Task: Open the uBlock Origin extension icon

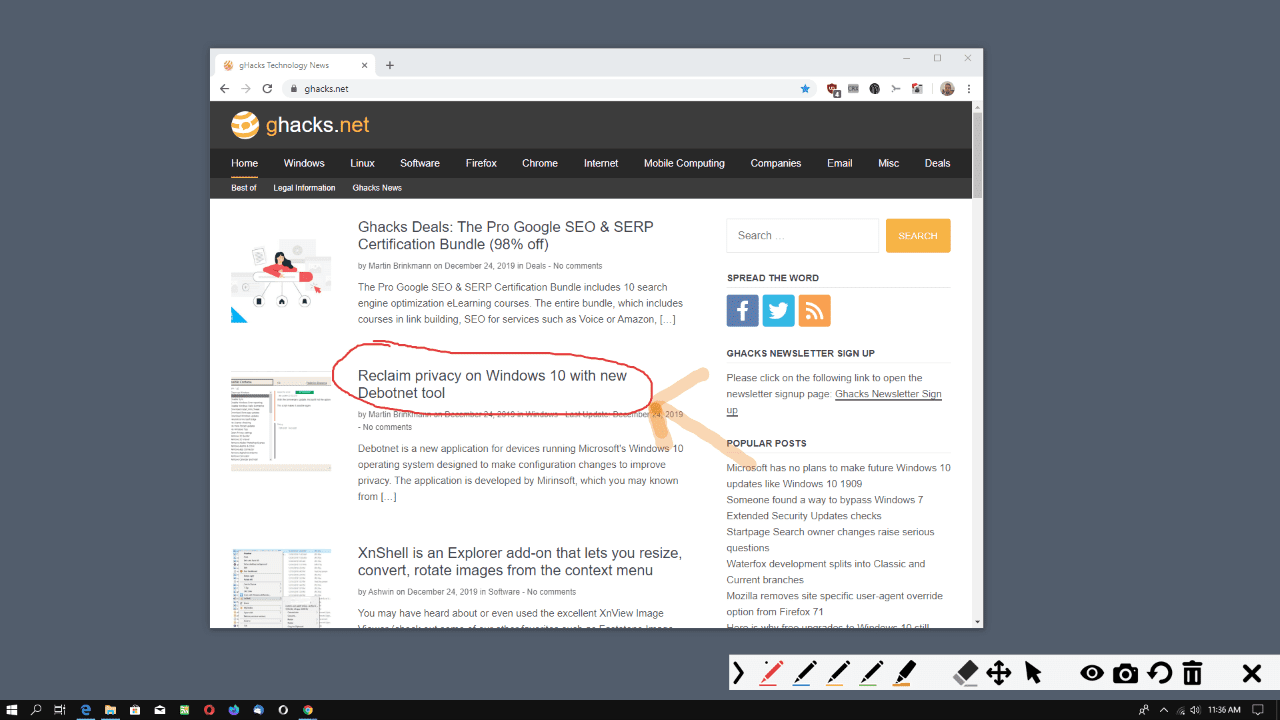Action: 833,89
